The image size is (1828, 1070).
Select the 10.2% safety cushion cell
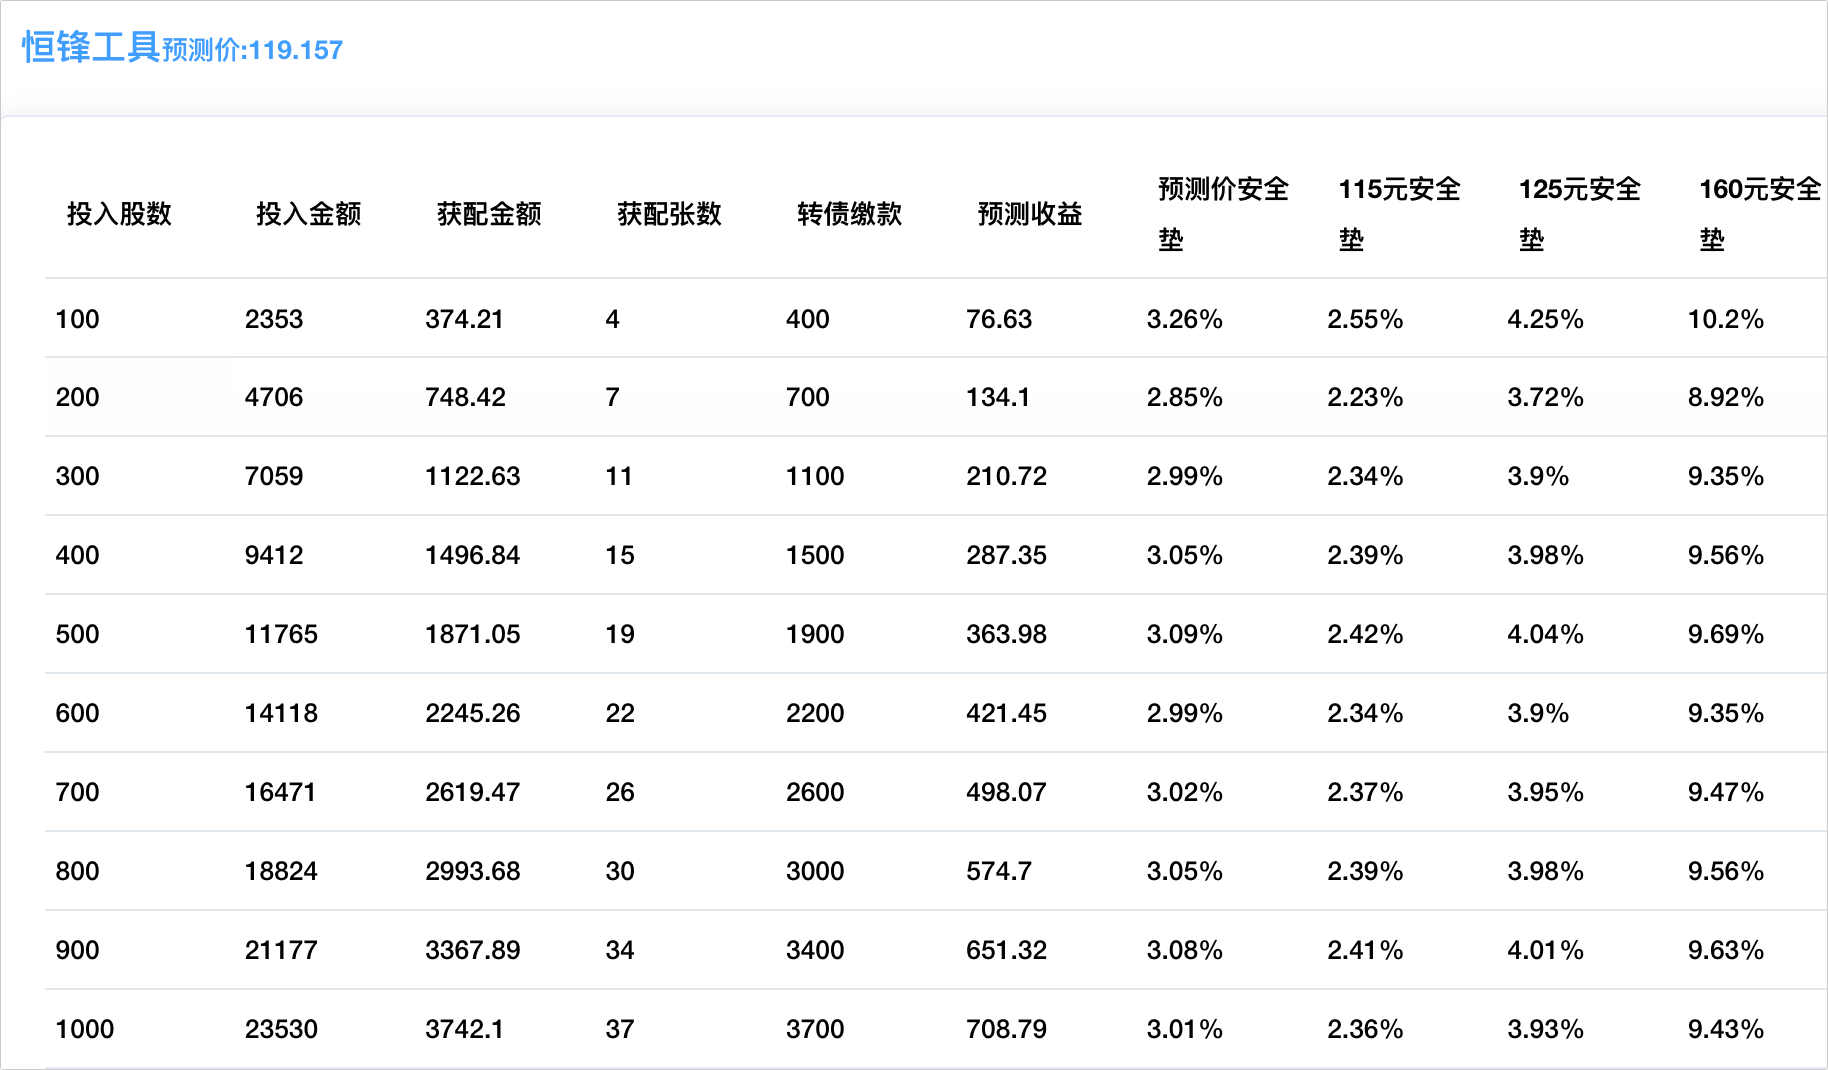(x=1725, y=319)
